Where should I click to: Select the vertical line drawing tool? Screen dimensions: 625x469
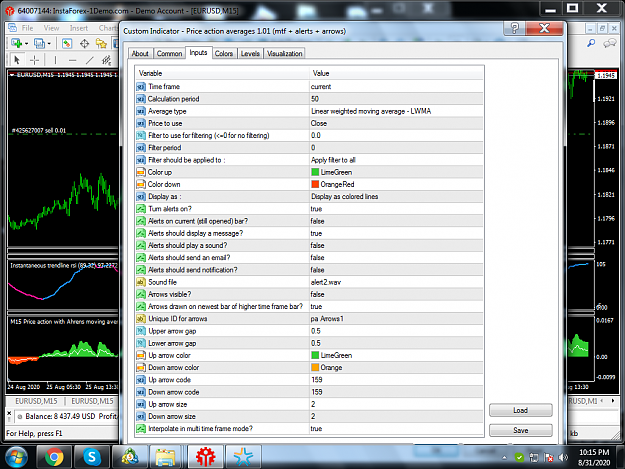coord(55,60)
